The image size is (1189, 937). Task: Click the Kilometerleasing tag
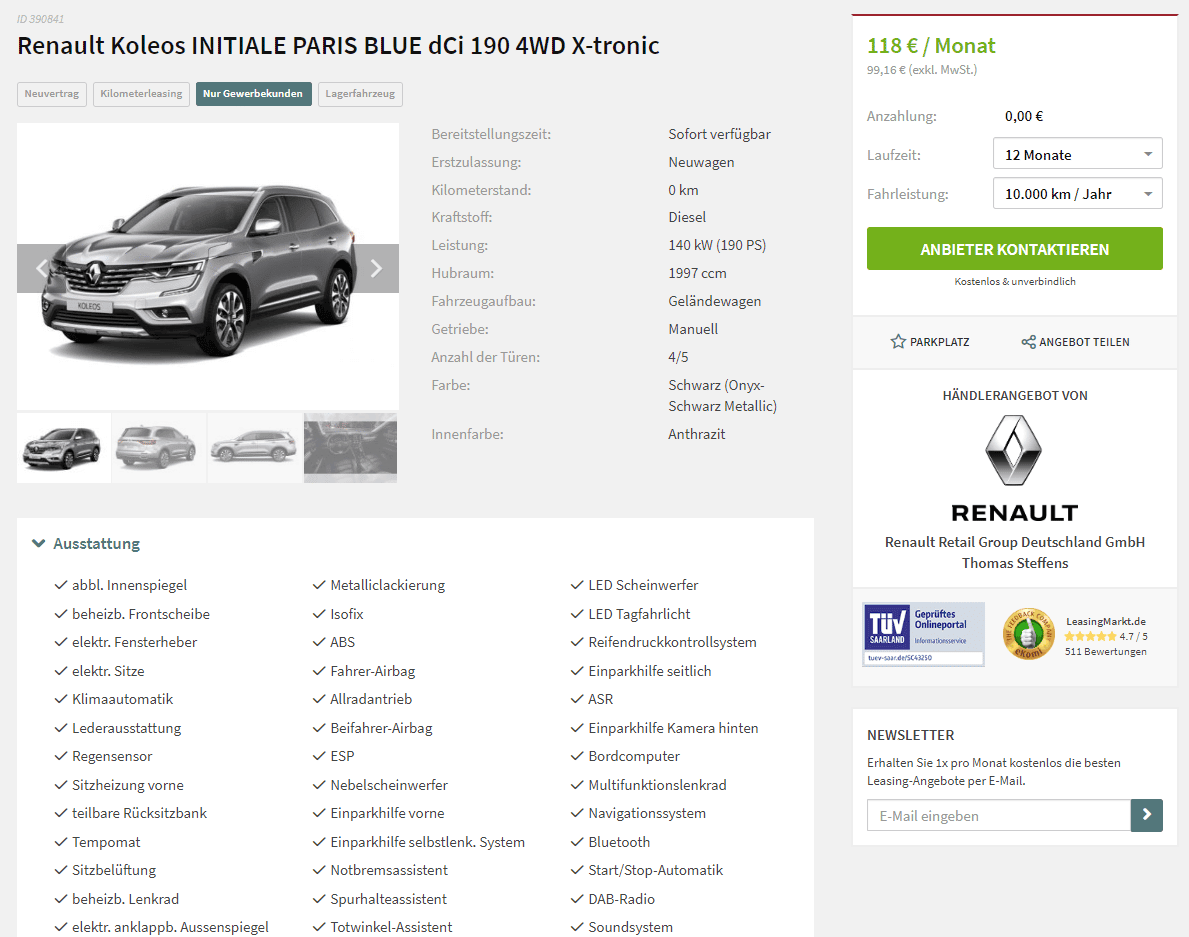pos(141,94)
